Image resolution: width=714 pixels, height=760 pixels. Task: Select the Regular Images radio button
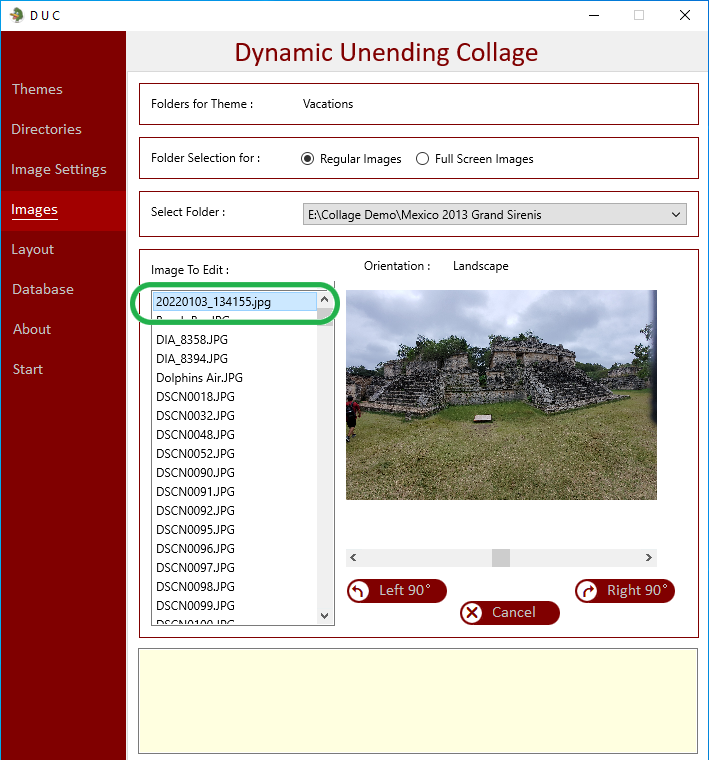point(307,159)
